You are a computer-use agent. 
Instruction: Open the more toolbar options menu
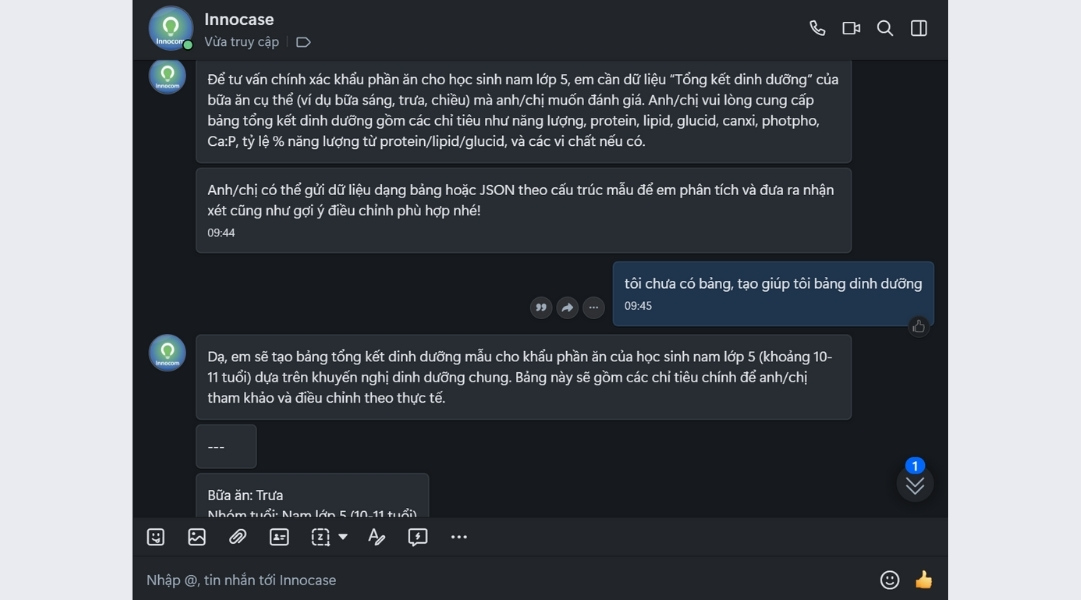pos(458,537)
